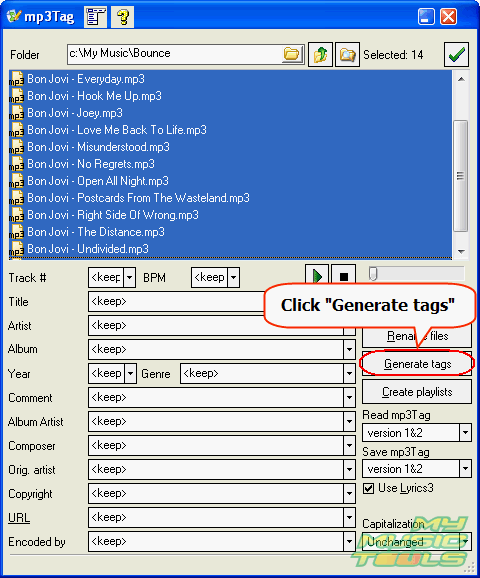Expand the Read mp3Tag version dropdown
Viewport: 480px width, 578px height.
[x=465, y=433]
